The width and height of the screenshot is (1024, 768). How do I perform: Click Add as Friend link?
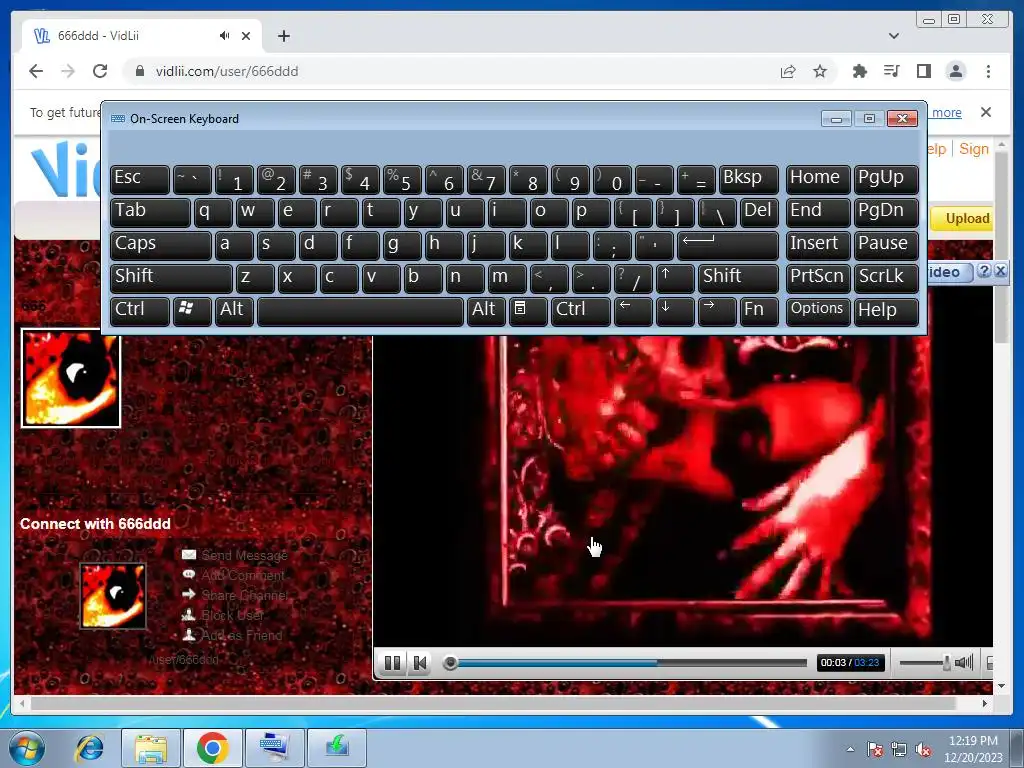(242, 635)
